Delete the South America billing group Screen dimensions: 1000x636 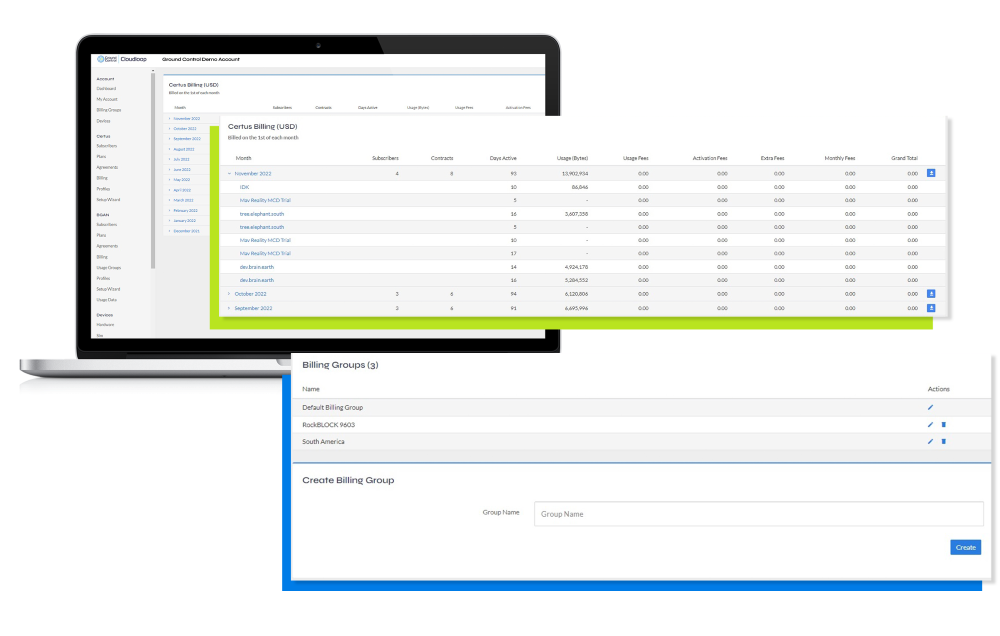click(x=944, y=441)
